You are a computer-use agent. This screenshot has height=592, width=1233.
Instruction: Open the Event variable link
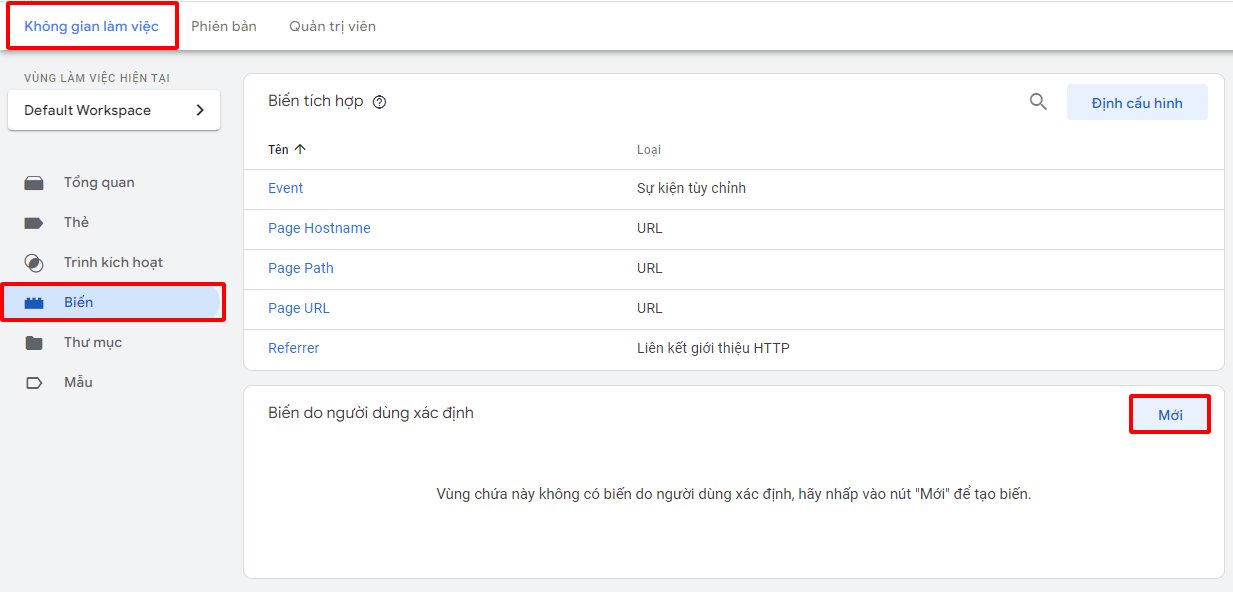tap(285, 188)
